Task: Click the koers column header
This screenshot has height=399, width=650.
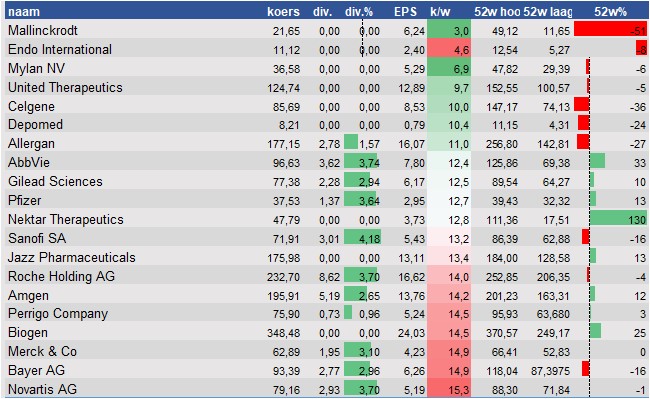Action: [283, 11]
